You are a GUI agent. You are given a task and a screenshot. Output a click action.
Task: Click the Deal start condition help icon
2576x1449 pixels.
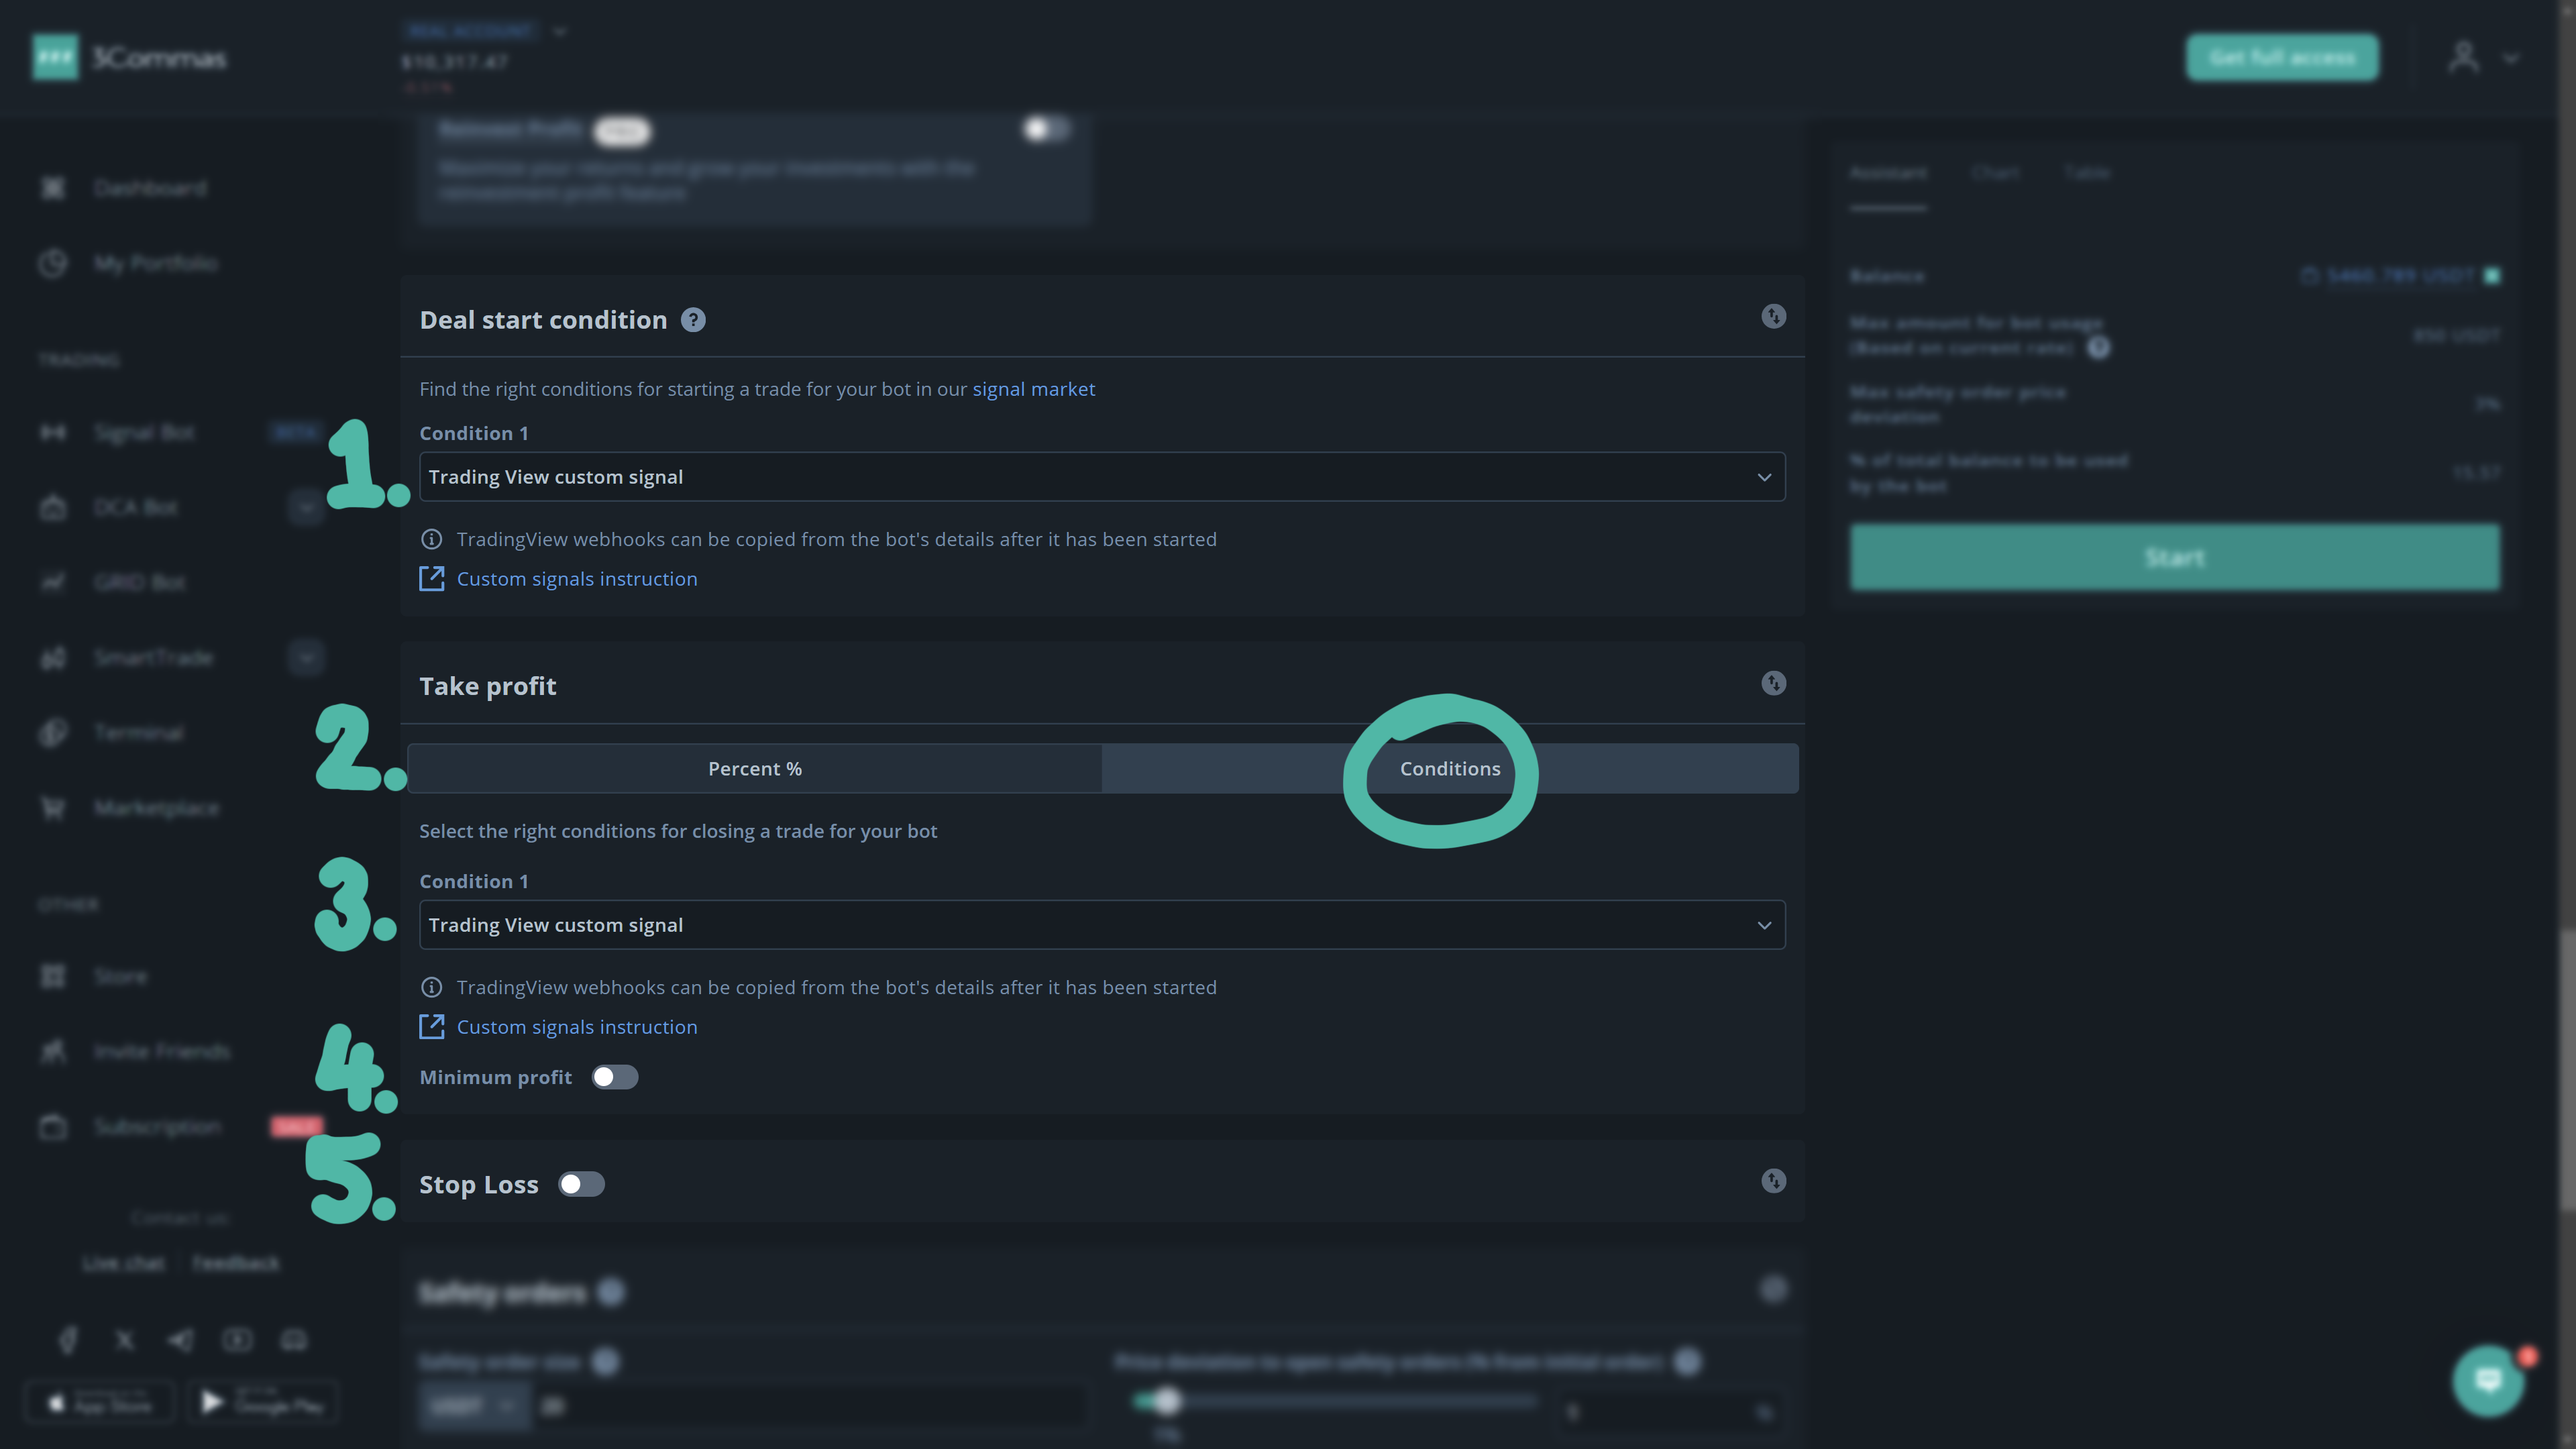tap(694, 319)
